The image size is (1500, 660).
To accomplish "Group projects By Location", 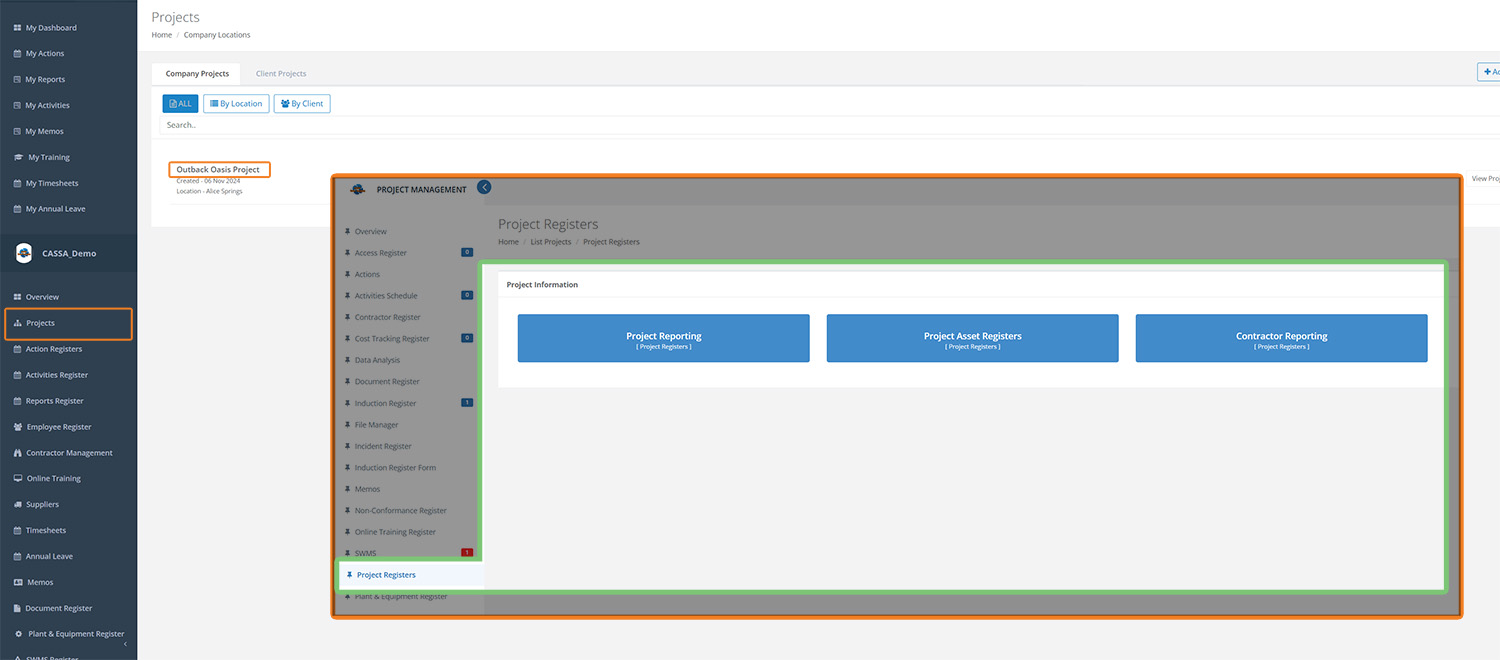I will click(x=236, y=104).
